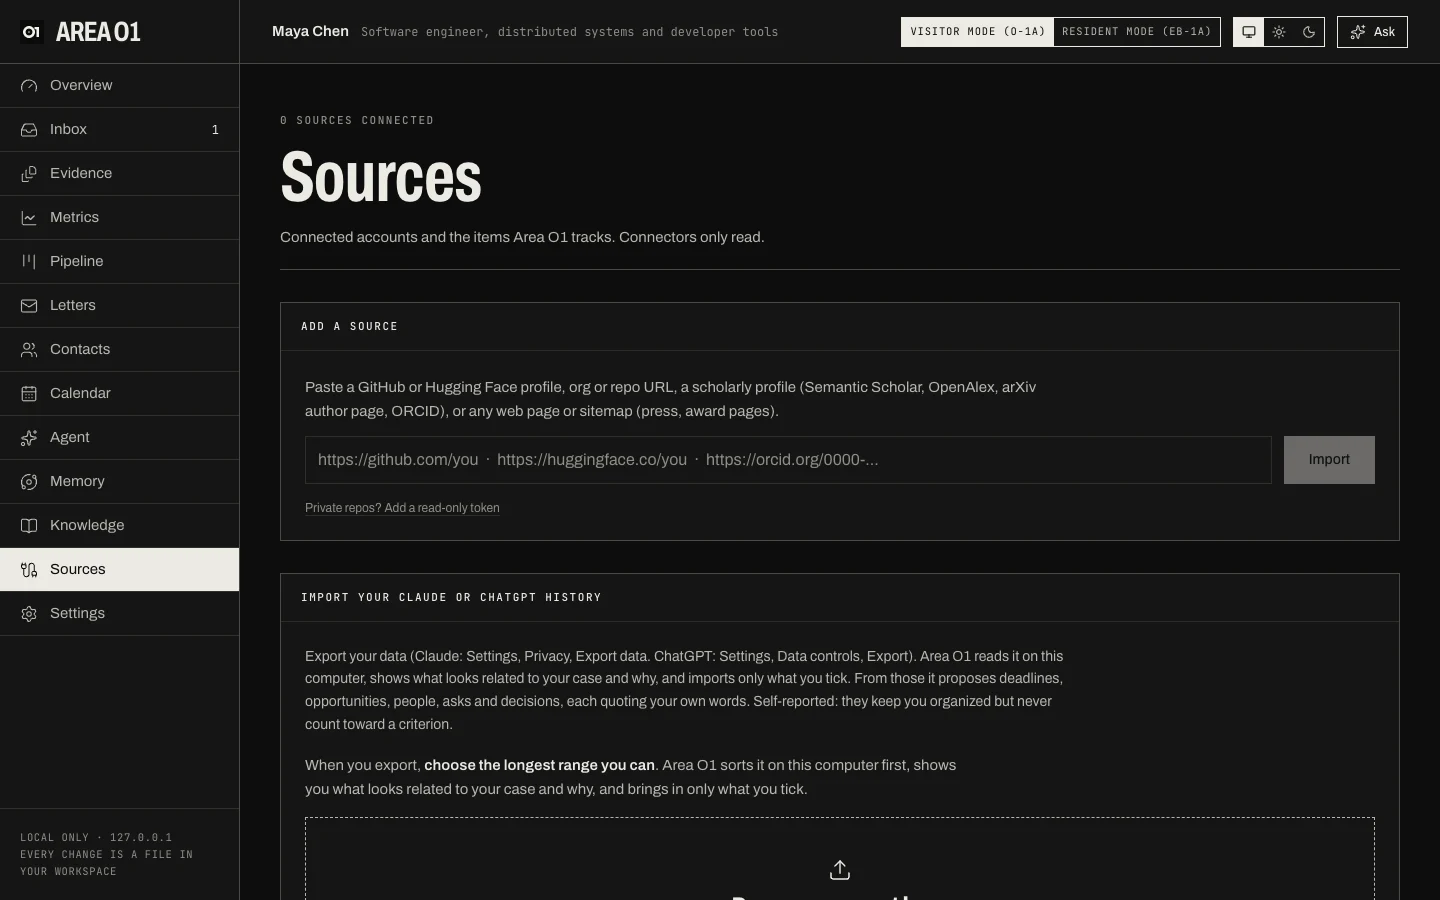Open Agent via its sparkle icon

[x=29, y=438]
